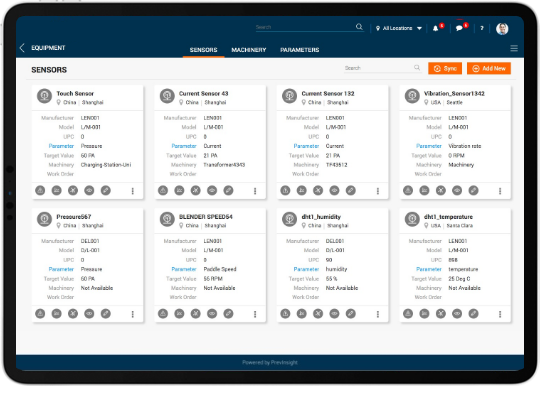This screenshot has width=540, height=397.
Task: Toggle the eye view icon on dht1_temperature card
Action: coord(457,313)
